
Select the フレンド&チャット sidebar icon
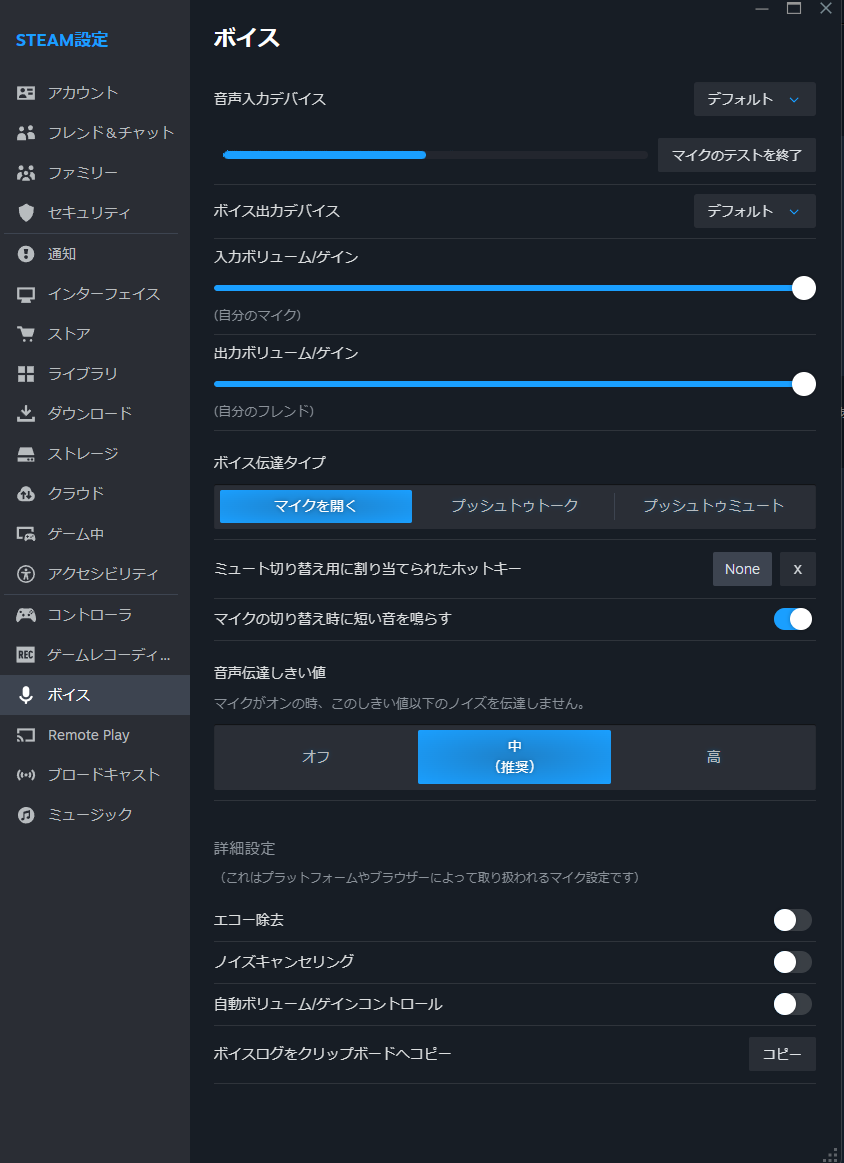[25, 132]
